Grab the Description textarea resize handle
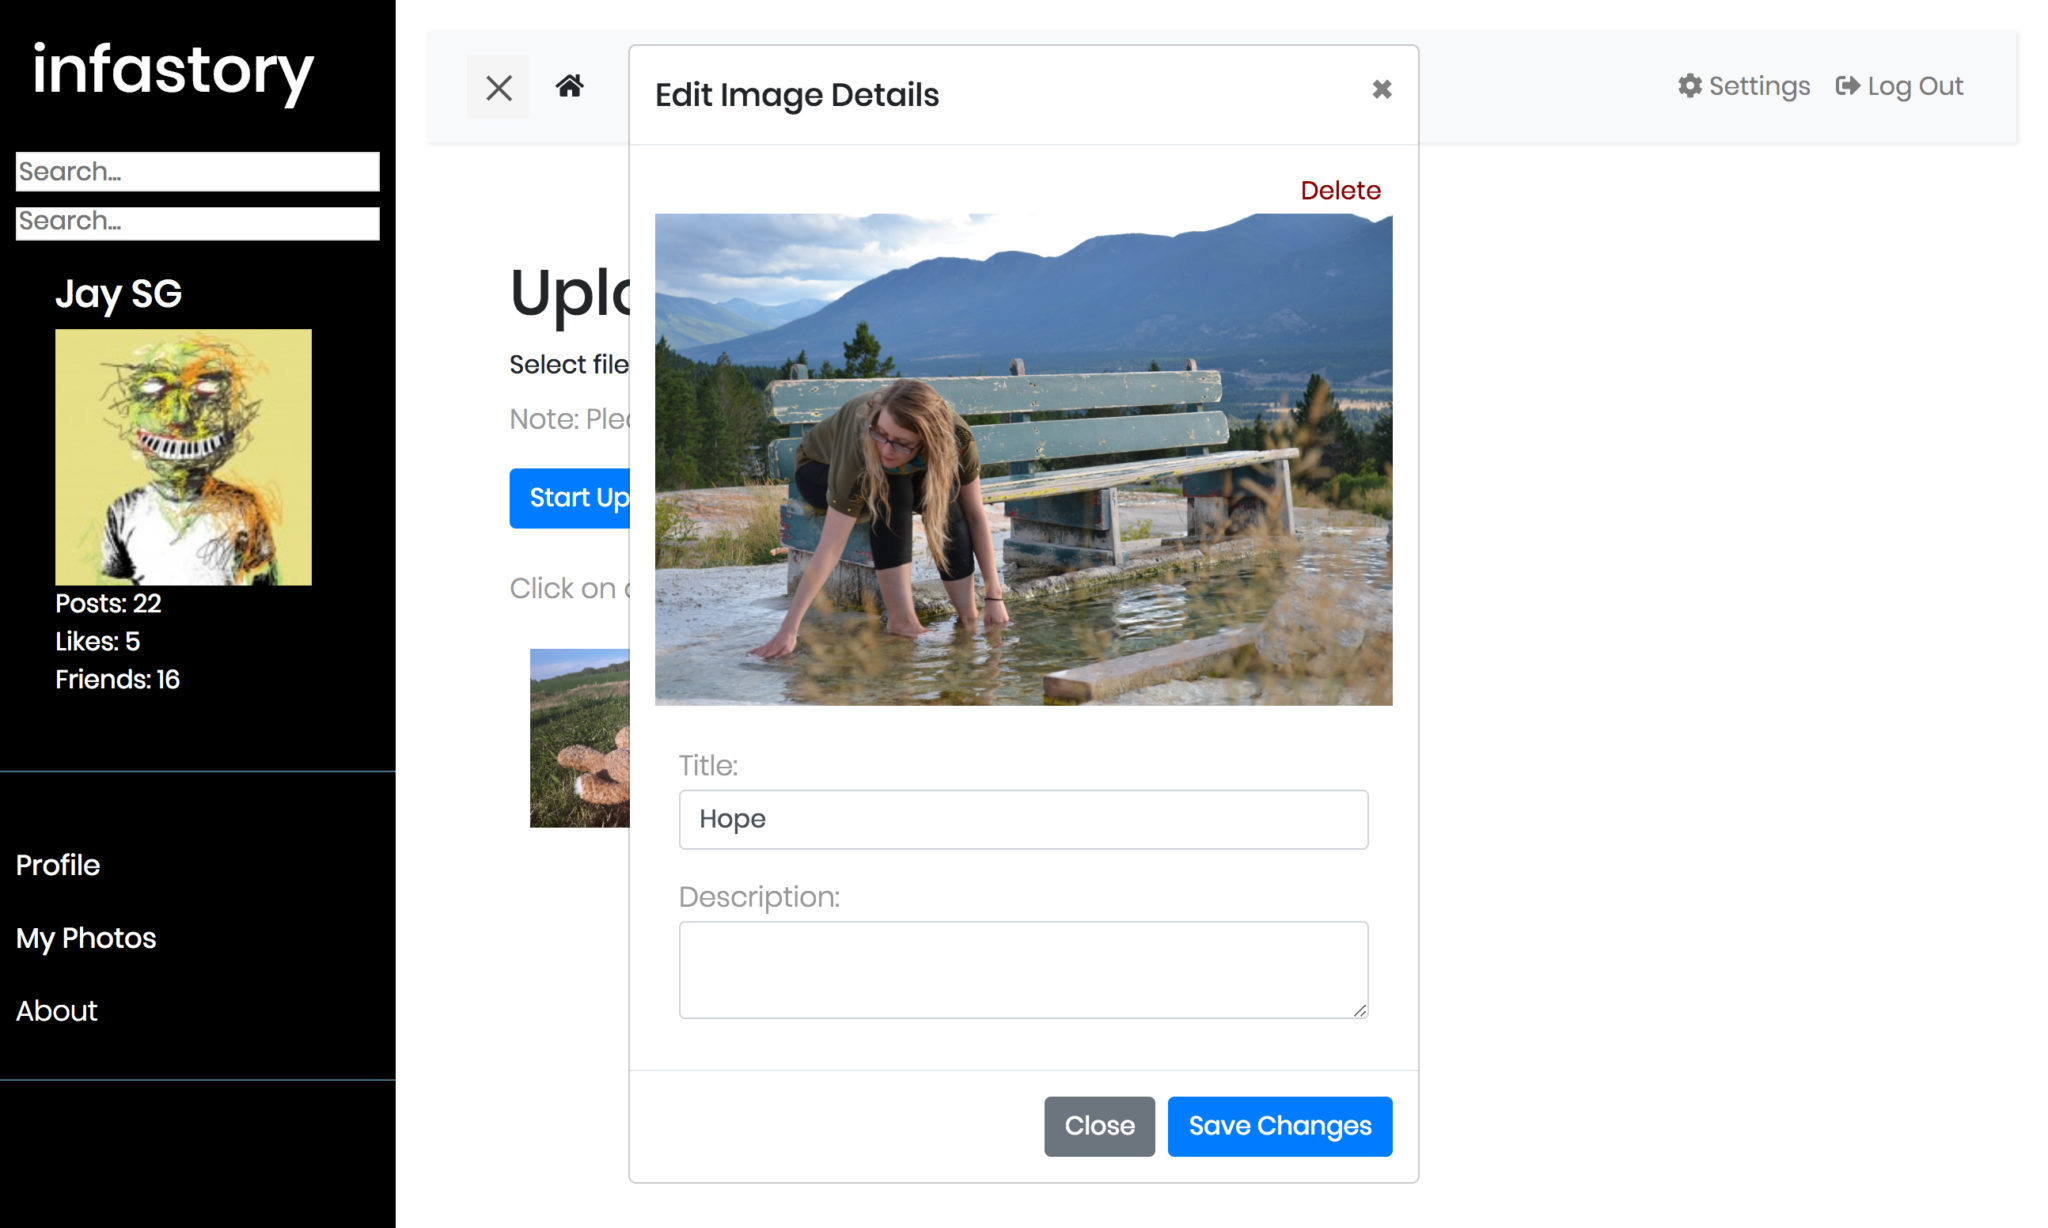Viewport: 2048px width, 1228px height. (x=1360, y=1011)
